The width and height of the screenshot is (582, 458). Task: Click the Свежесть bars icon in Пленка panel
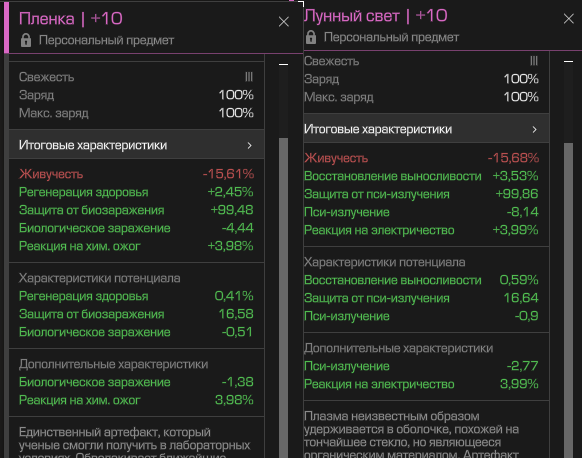pos(249,77)
